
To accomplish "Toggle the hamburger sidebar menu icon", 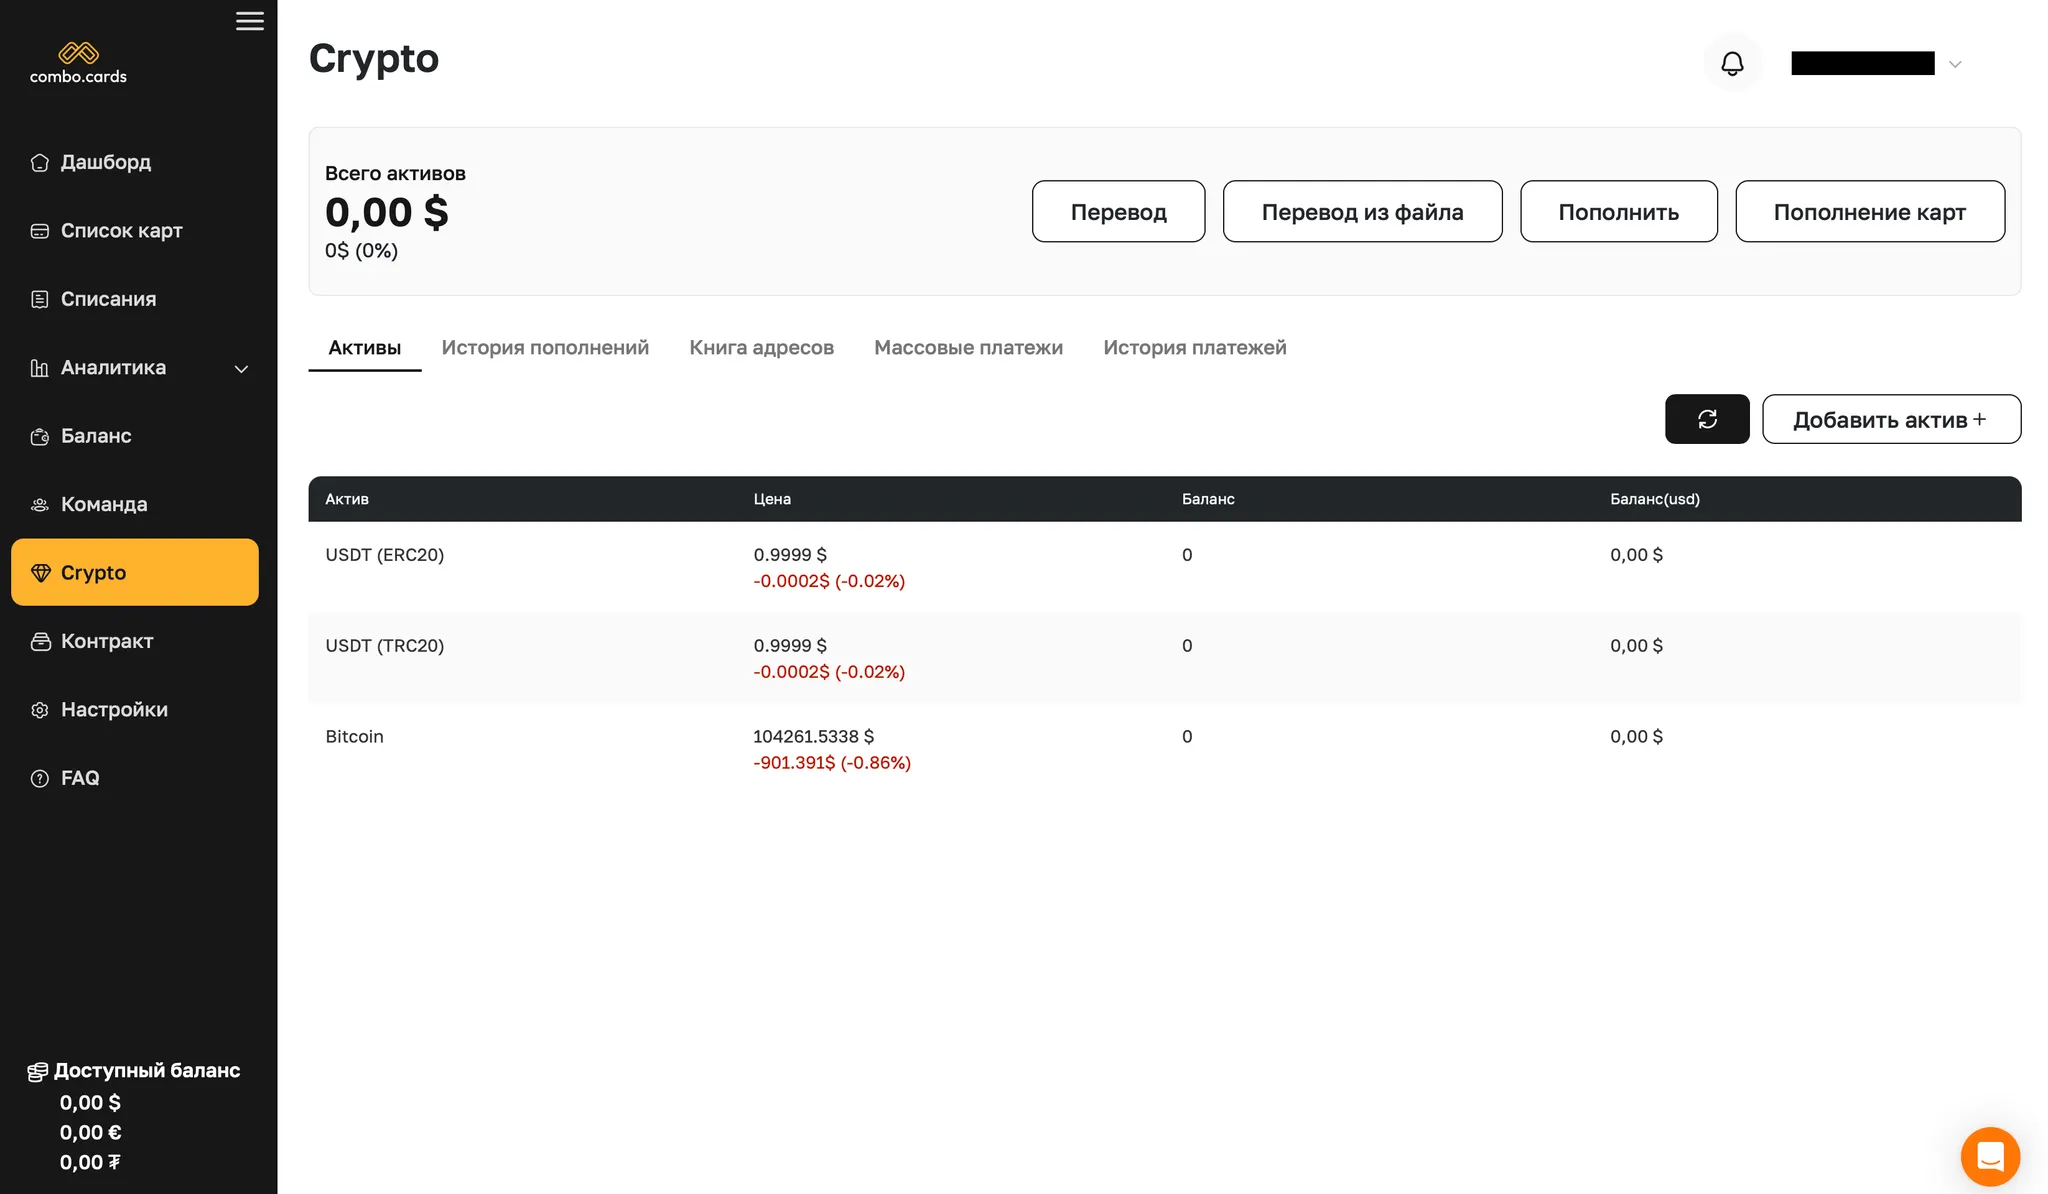I will coord(250,21).
